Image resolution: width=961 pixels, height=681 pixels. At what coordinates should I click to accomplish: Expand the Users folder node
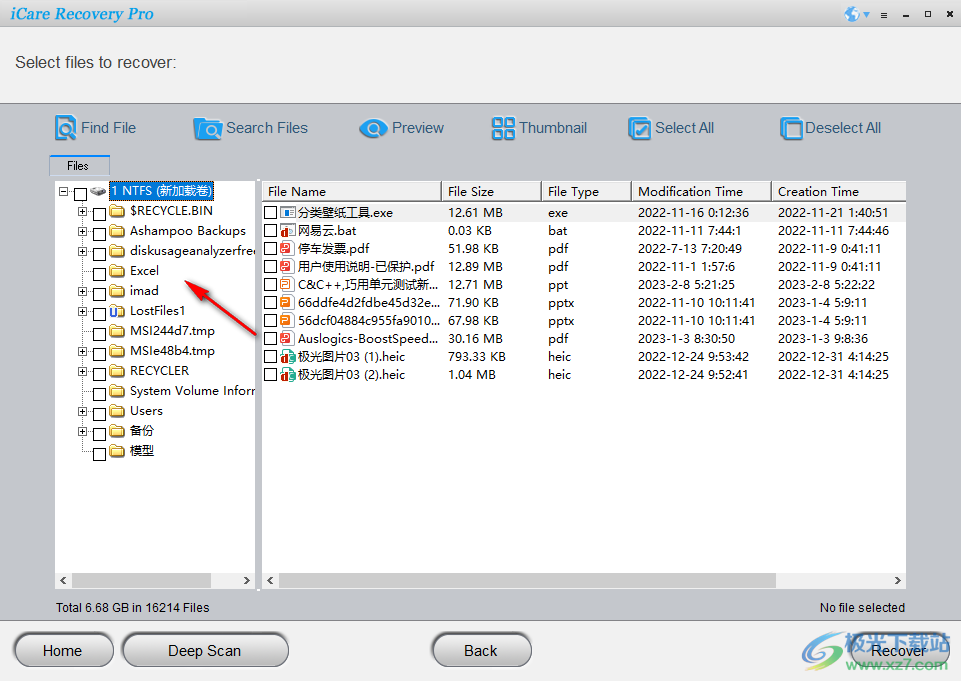(83, 410)
